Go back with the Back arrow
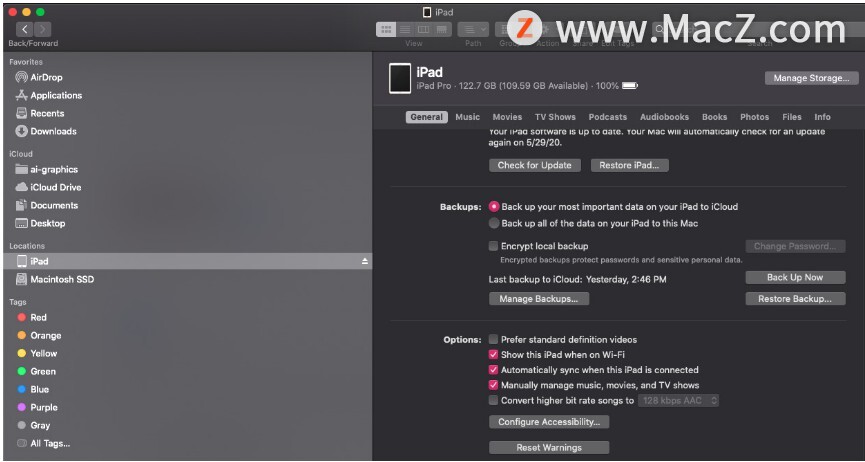The image size is (865, 462). [25, 29]
